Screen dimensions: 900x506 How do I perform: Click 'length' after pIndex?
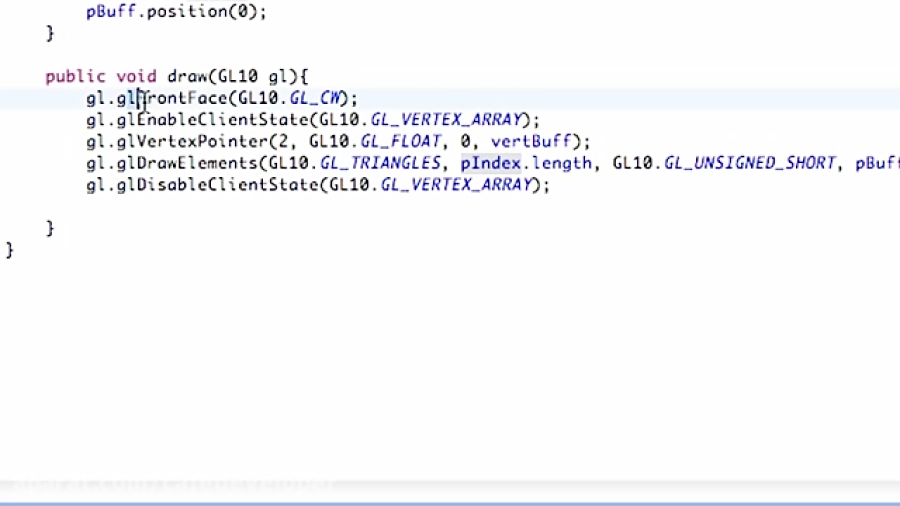[x=561, y=164]
